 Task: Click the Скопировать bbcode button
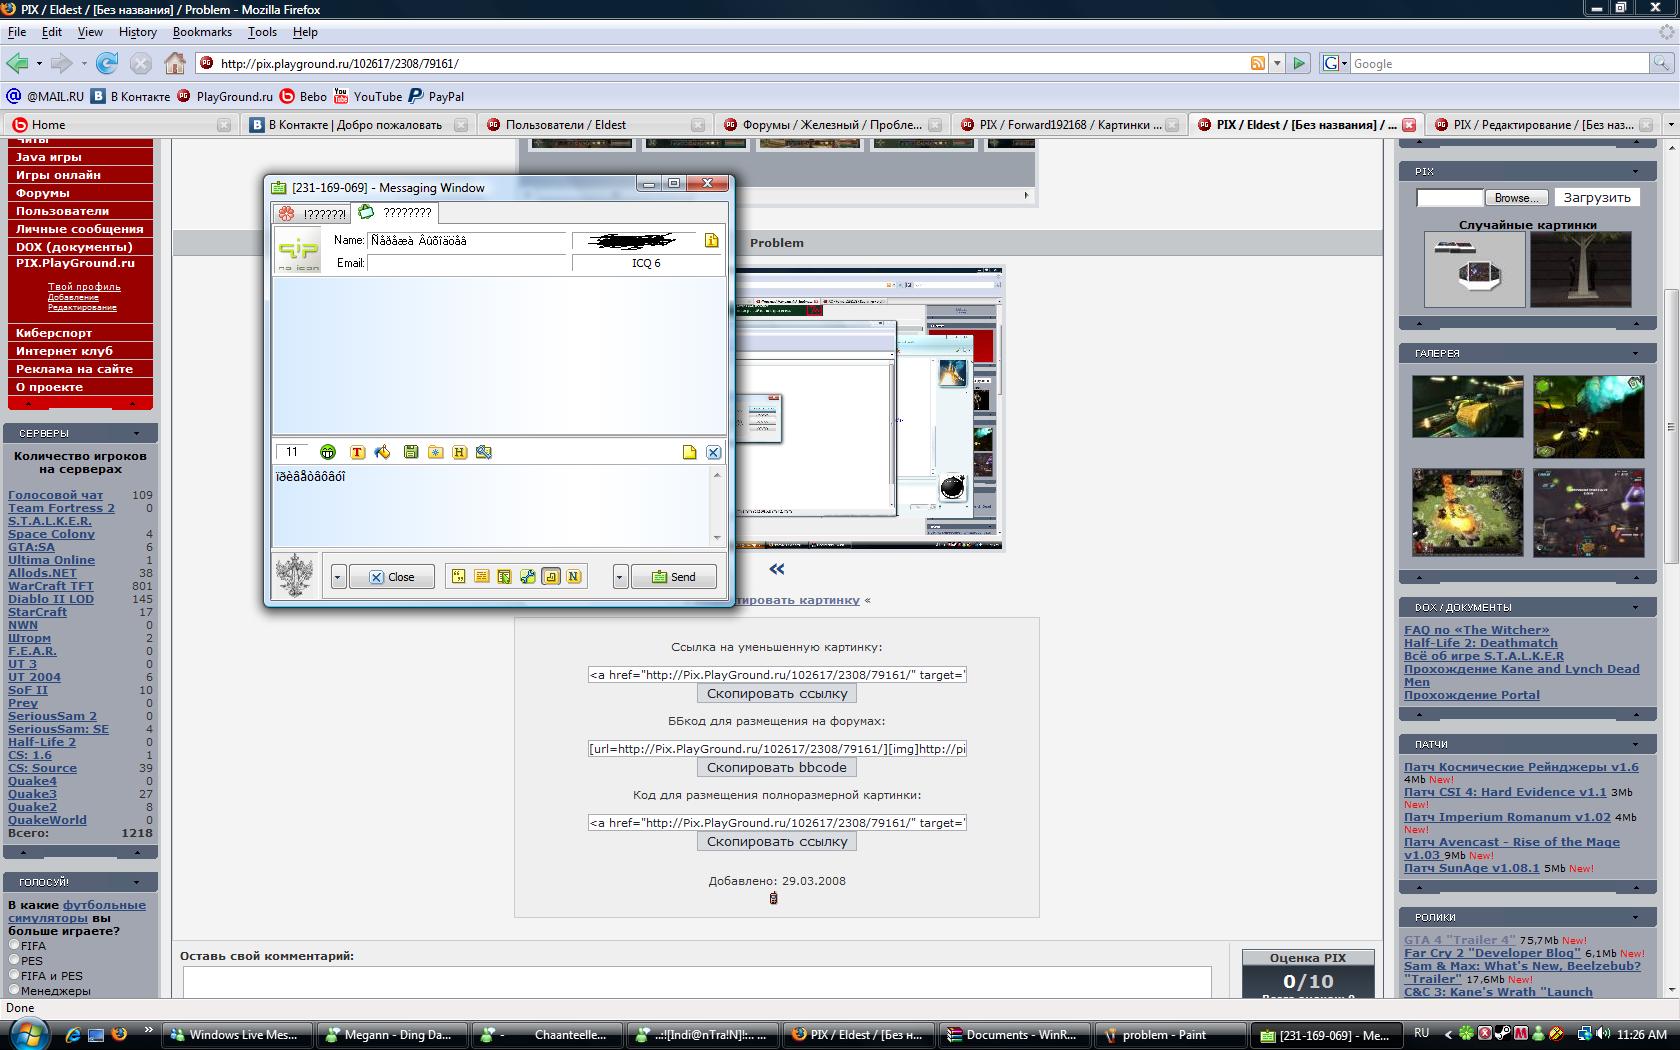coord(777,768)
